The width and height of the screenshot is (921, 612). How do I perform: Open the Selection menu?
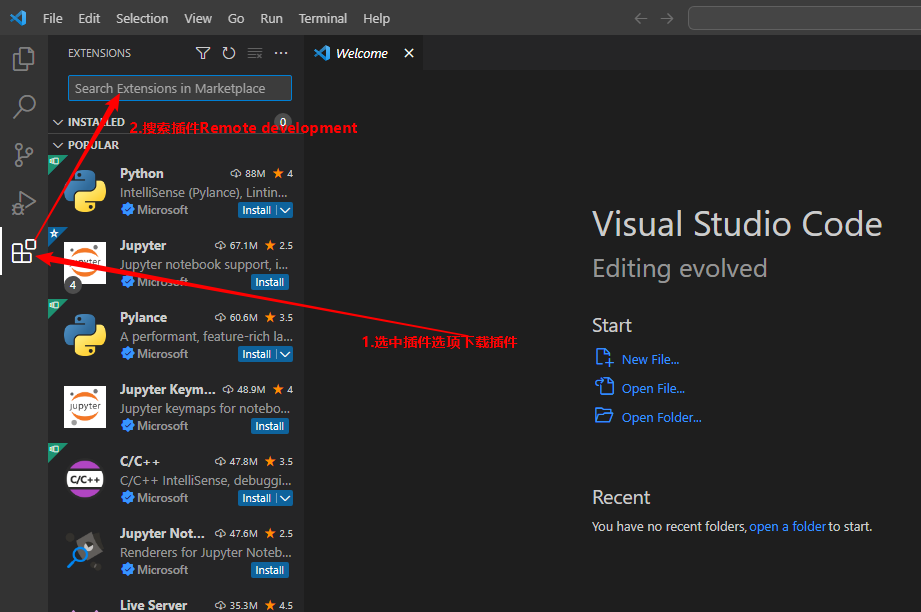(x=142, y=19)
